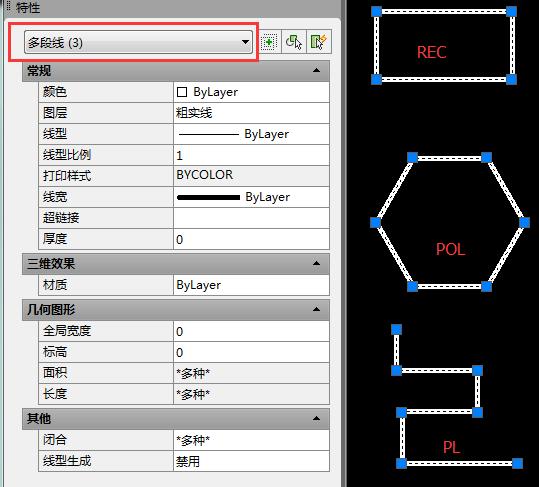Click the 超链接 empty value field

251,218
